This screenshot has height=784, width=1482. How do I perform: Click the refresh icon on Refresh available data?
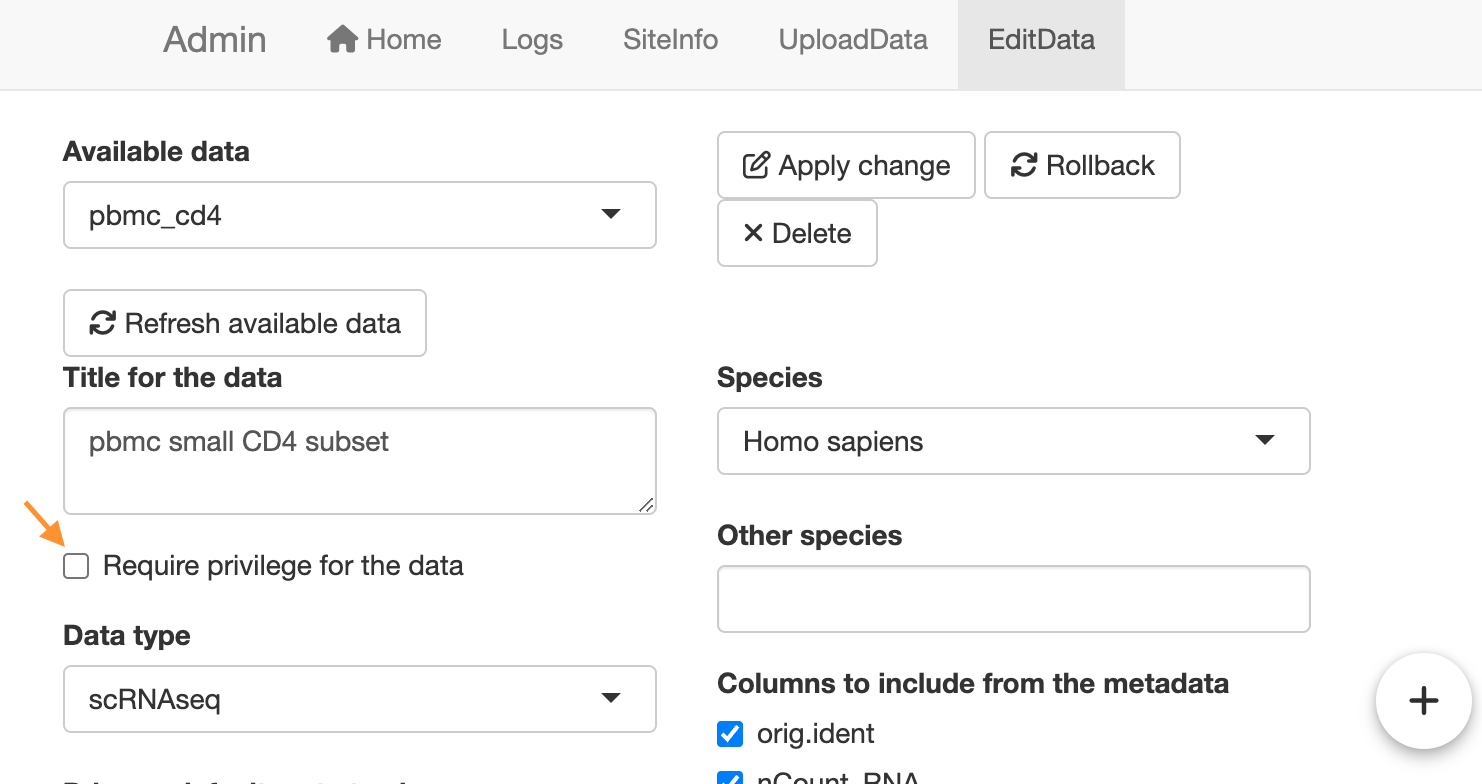100,323
